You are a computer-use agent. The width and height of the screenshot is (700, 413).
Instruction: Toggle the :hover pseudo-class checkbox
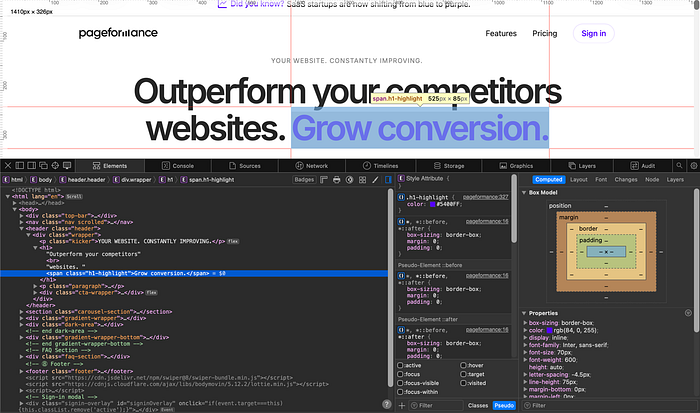[x=463, y=365]
